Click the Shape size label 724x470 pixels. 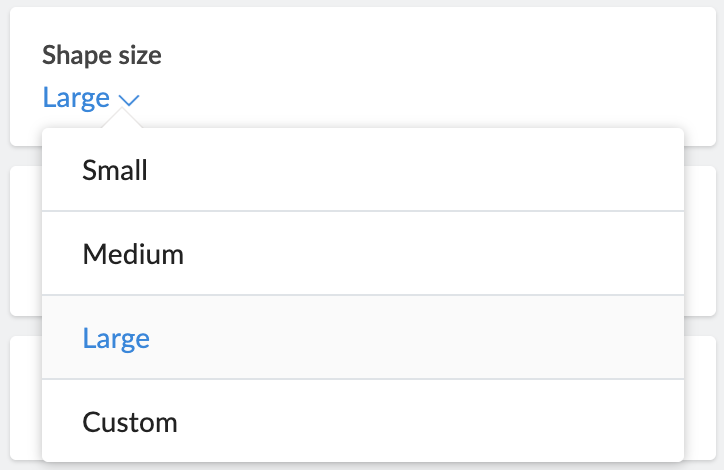[x=101, y=56]
